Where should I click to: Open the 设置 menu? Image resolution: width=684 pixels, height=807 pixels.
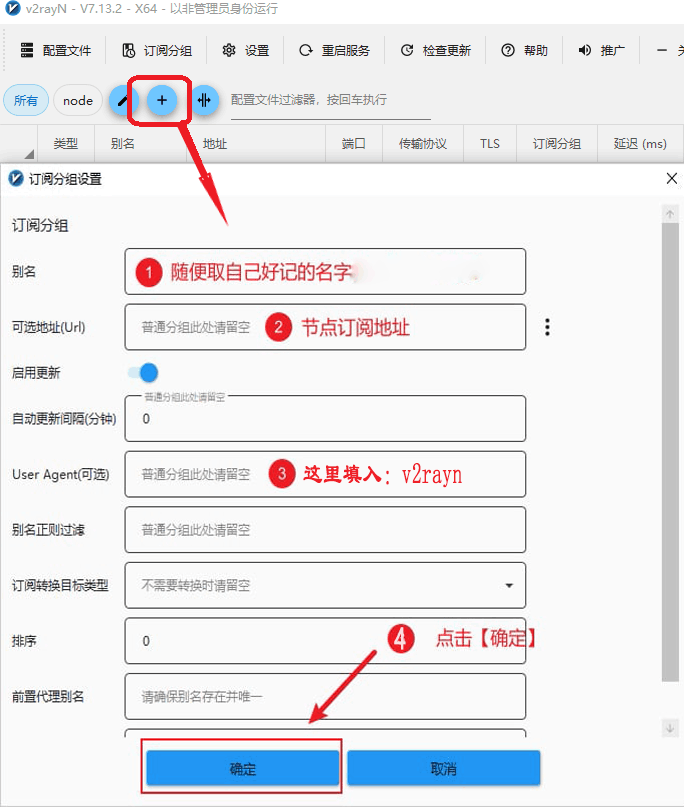[x=245, y=50]
